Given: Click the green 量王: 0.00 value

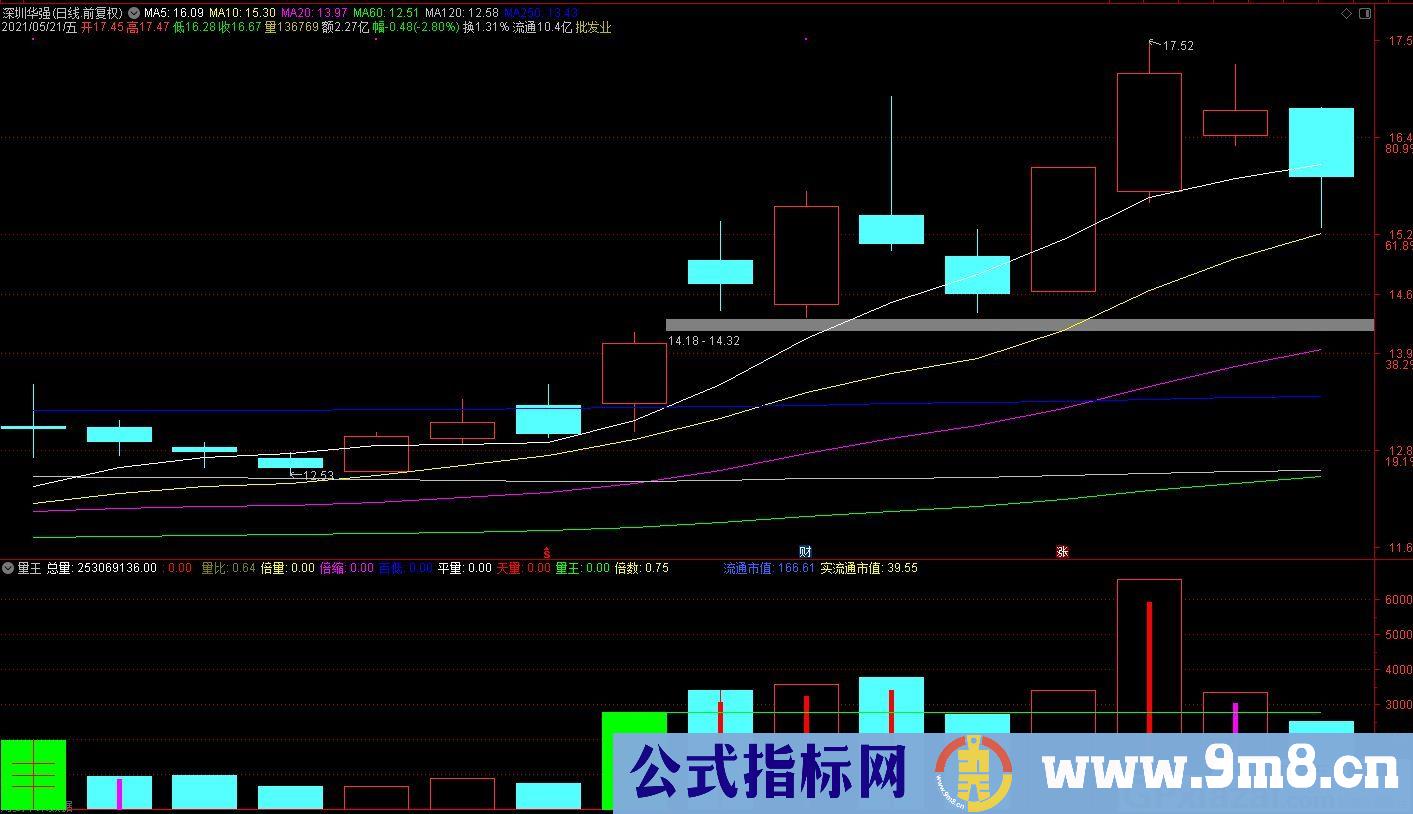Looking at the screenshot, I should pos(583,568).
